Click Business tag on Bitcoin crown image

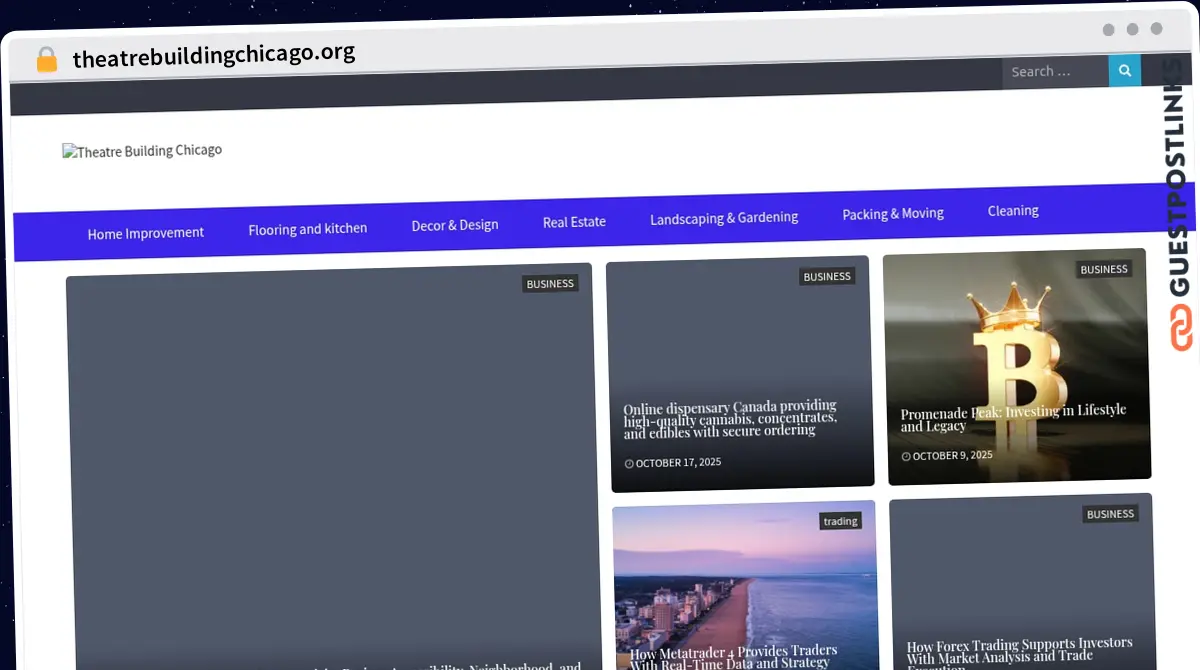[1104, 269]
